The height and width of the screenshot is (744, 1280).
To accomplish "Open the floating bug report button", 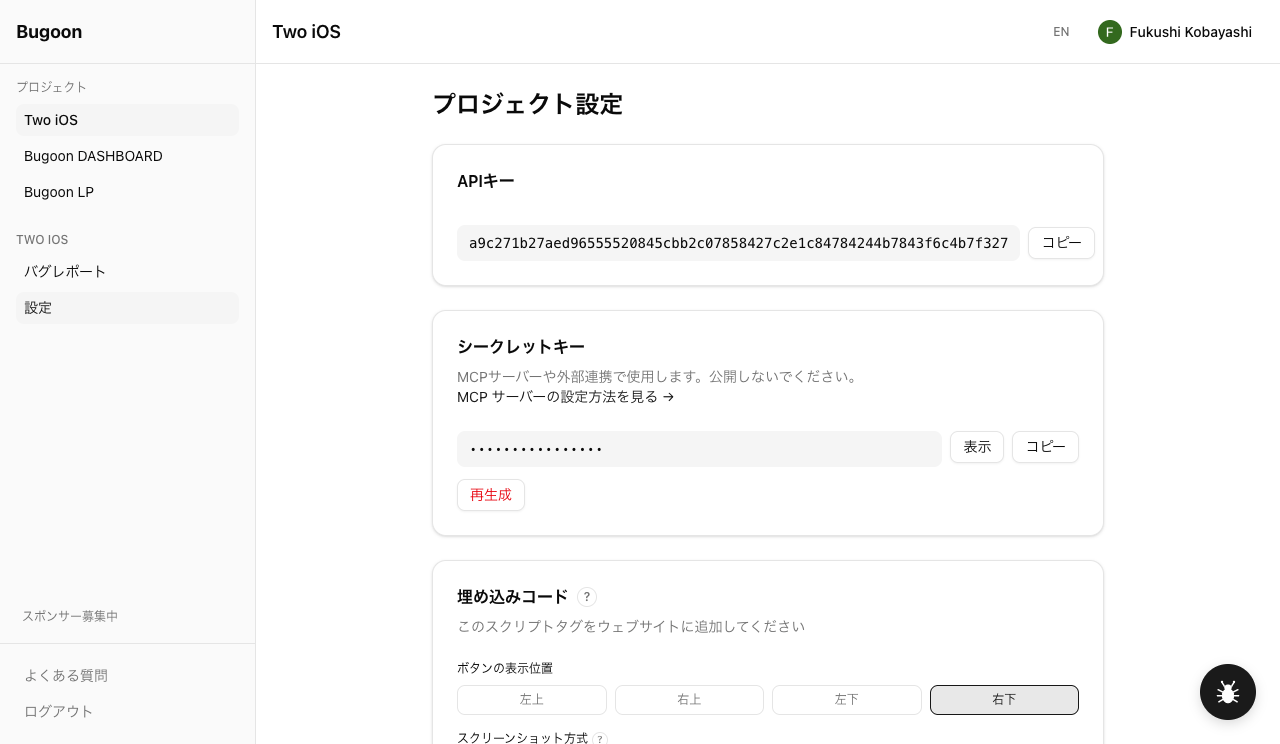I will [1228, 692].
